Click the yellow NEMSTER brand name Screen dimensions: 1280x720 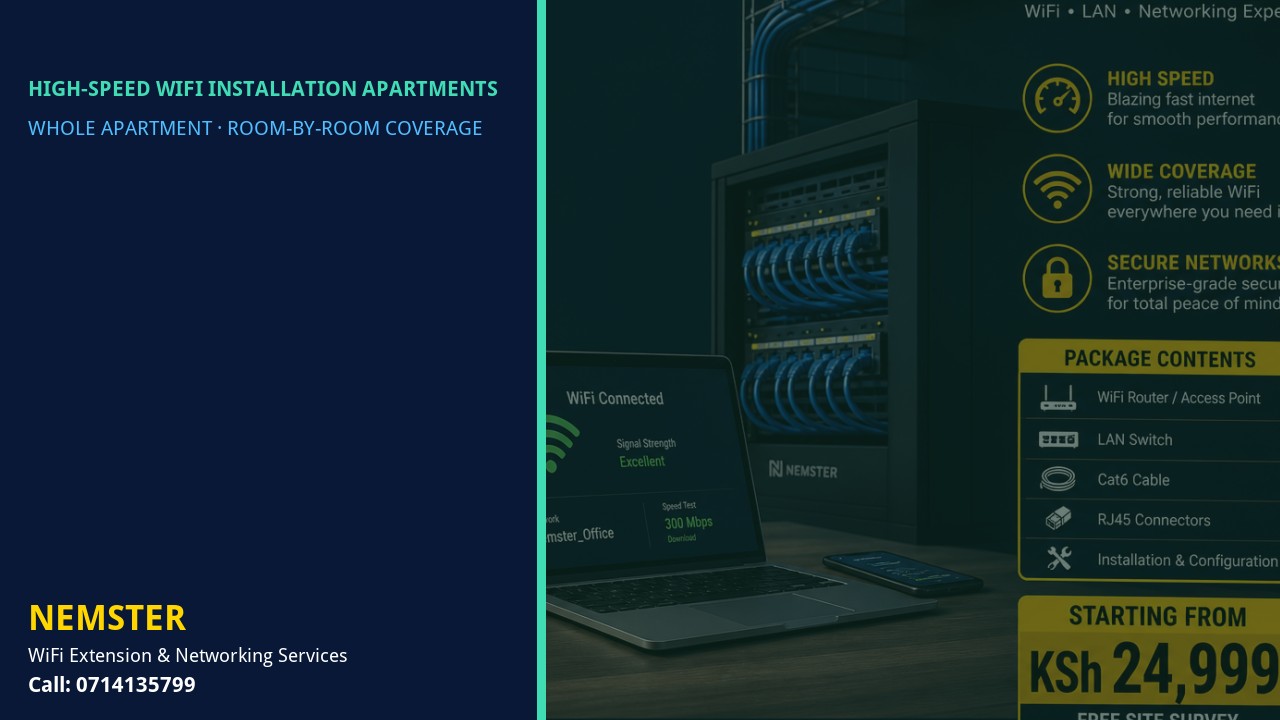click(107, 618)
